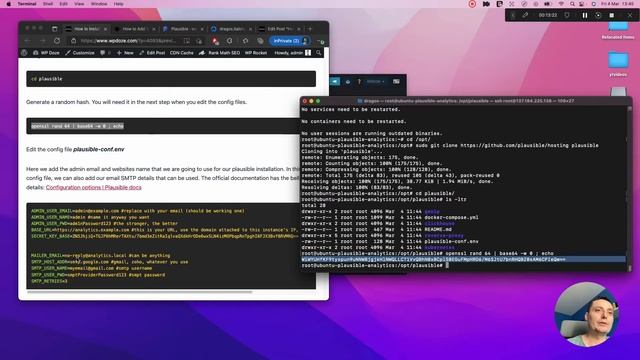The height and width of the screenshot is (360, 640).
Task: Open Wi-Fi status in menu bar
Action: coord(561,4)
